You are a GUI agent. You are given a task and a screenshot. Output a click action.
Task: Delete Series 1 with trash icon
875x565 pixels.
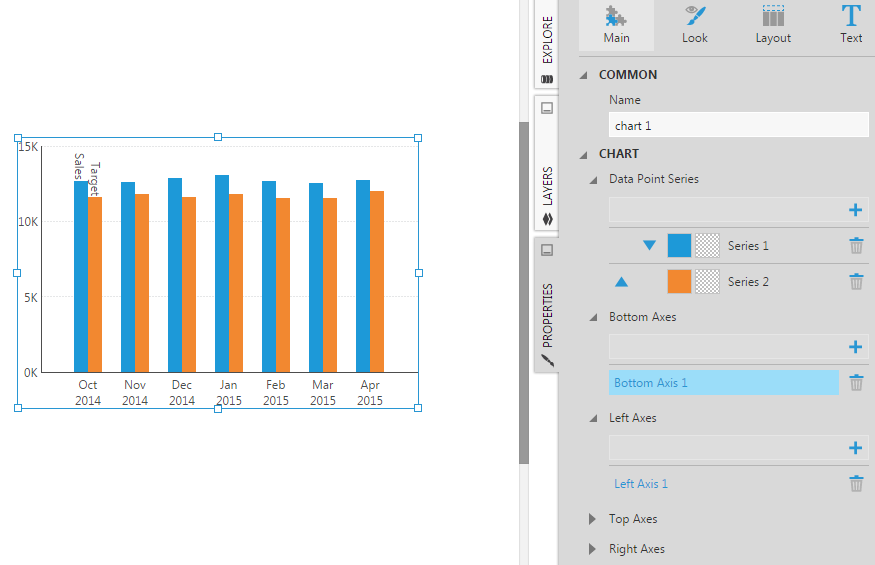pos(856,245)
